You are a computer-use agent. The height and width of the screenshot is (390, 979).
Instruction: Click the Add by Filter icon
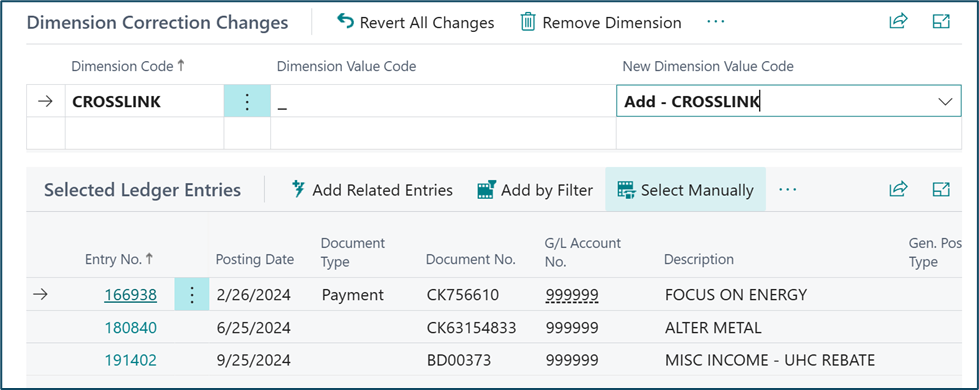(x=486, y=189)
